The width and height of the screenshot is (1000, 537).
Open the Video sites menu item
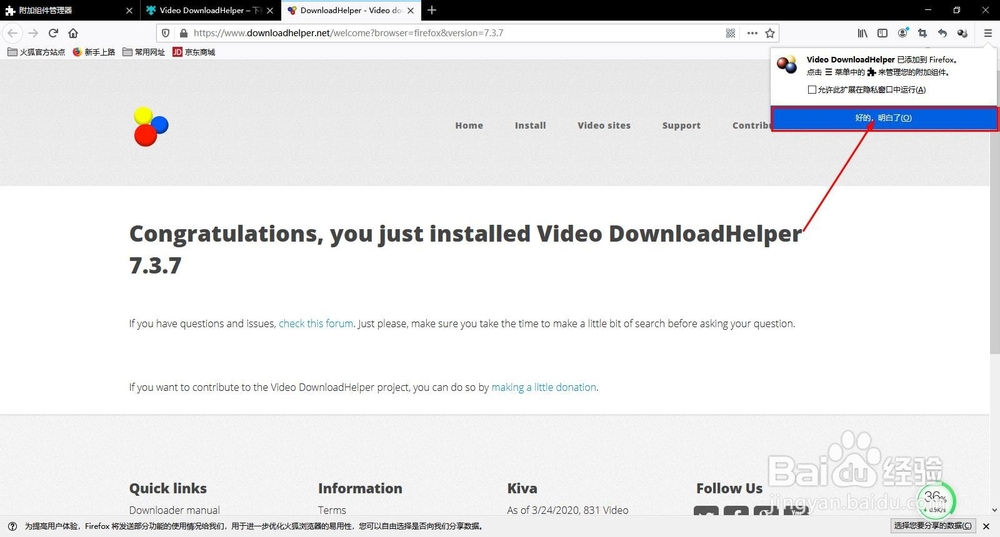604,126
